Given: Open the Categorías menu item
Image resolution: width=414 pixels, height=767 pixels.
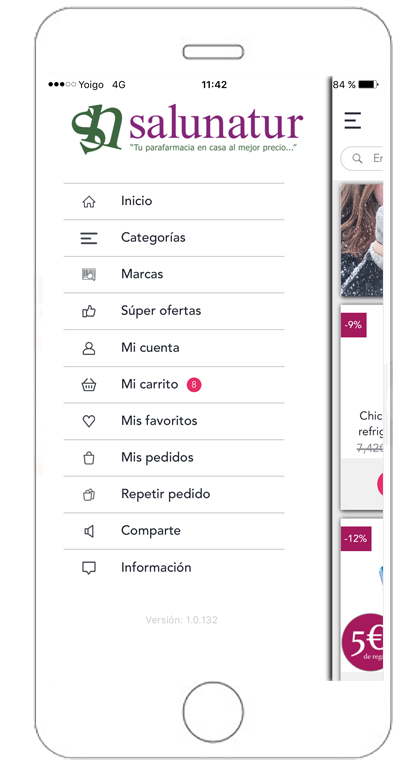Looking at the screenshot, I should (174, 238).
